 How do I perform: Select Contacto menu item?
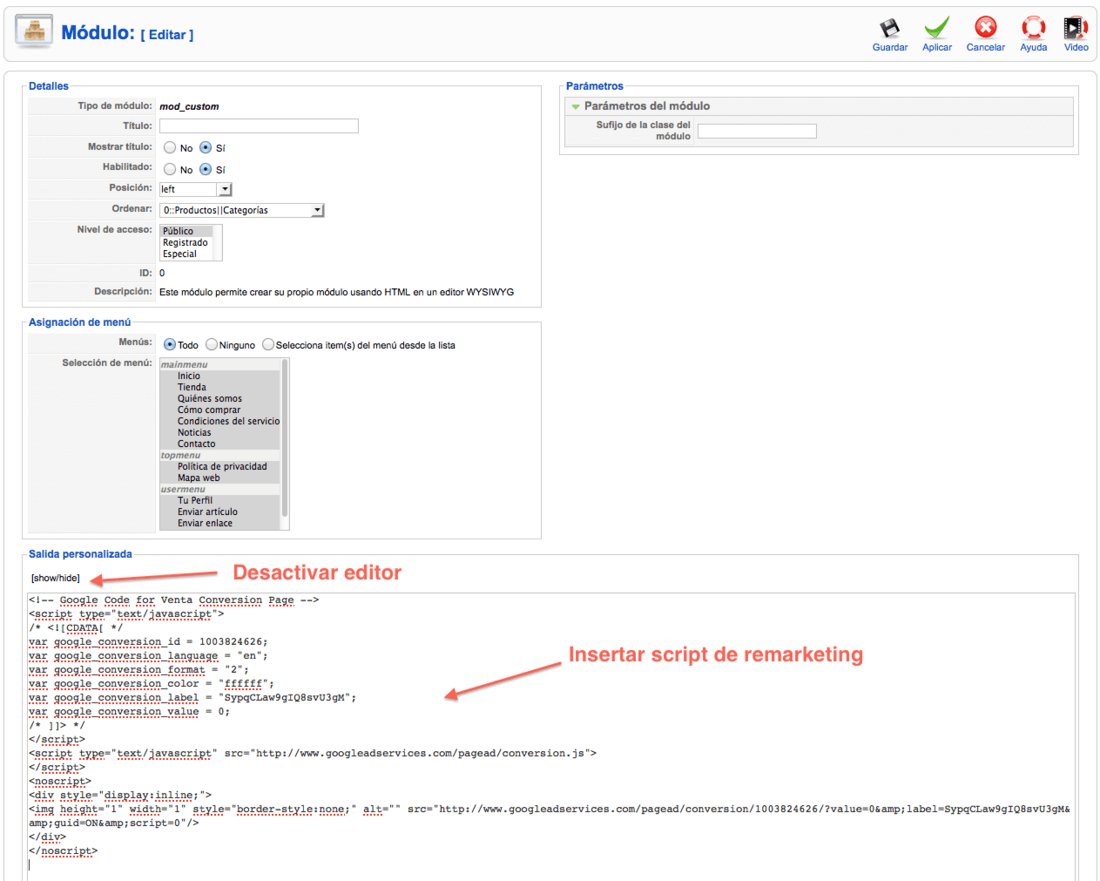pyautogui.click(x=220, y=444)
